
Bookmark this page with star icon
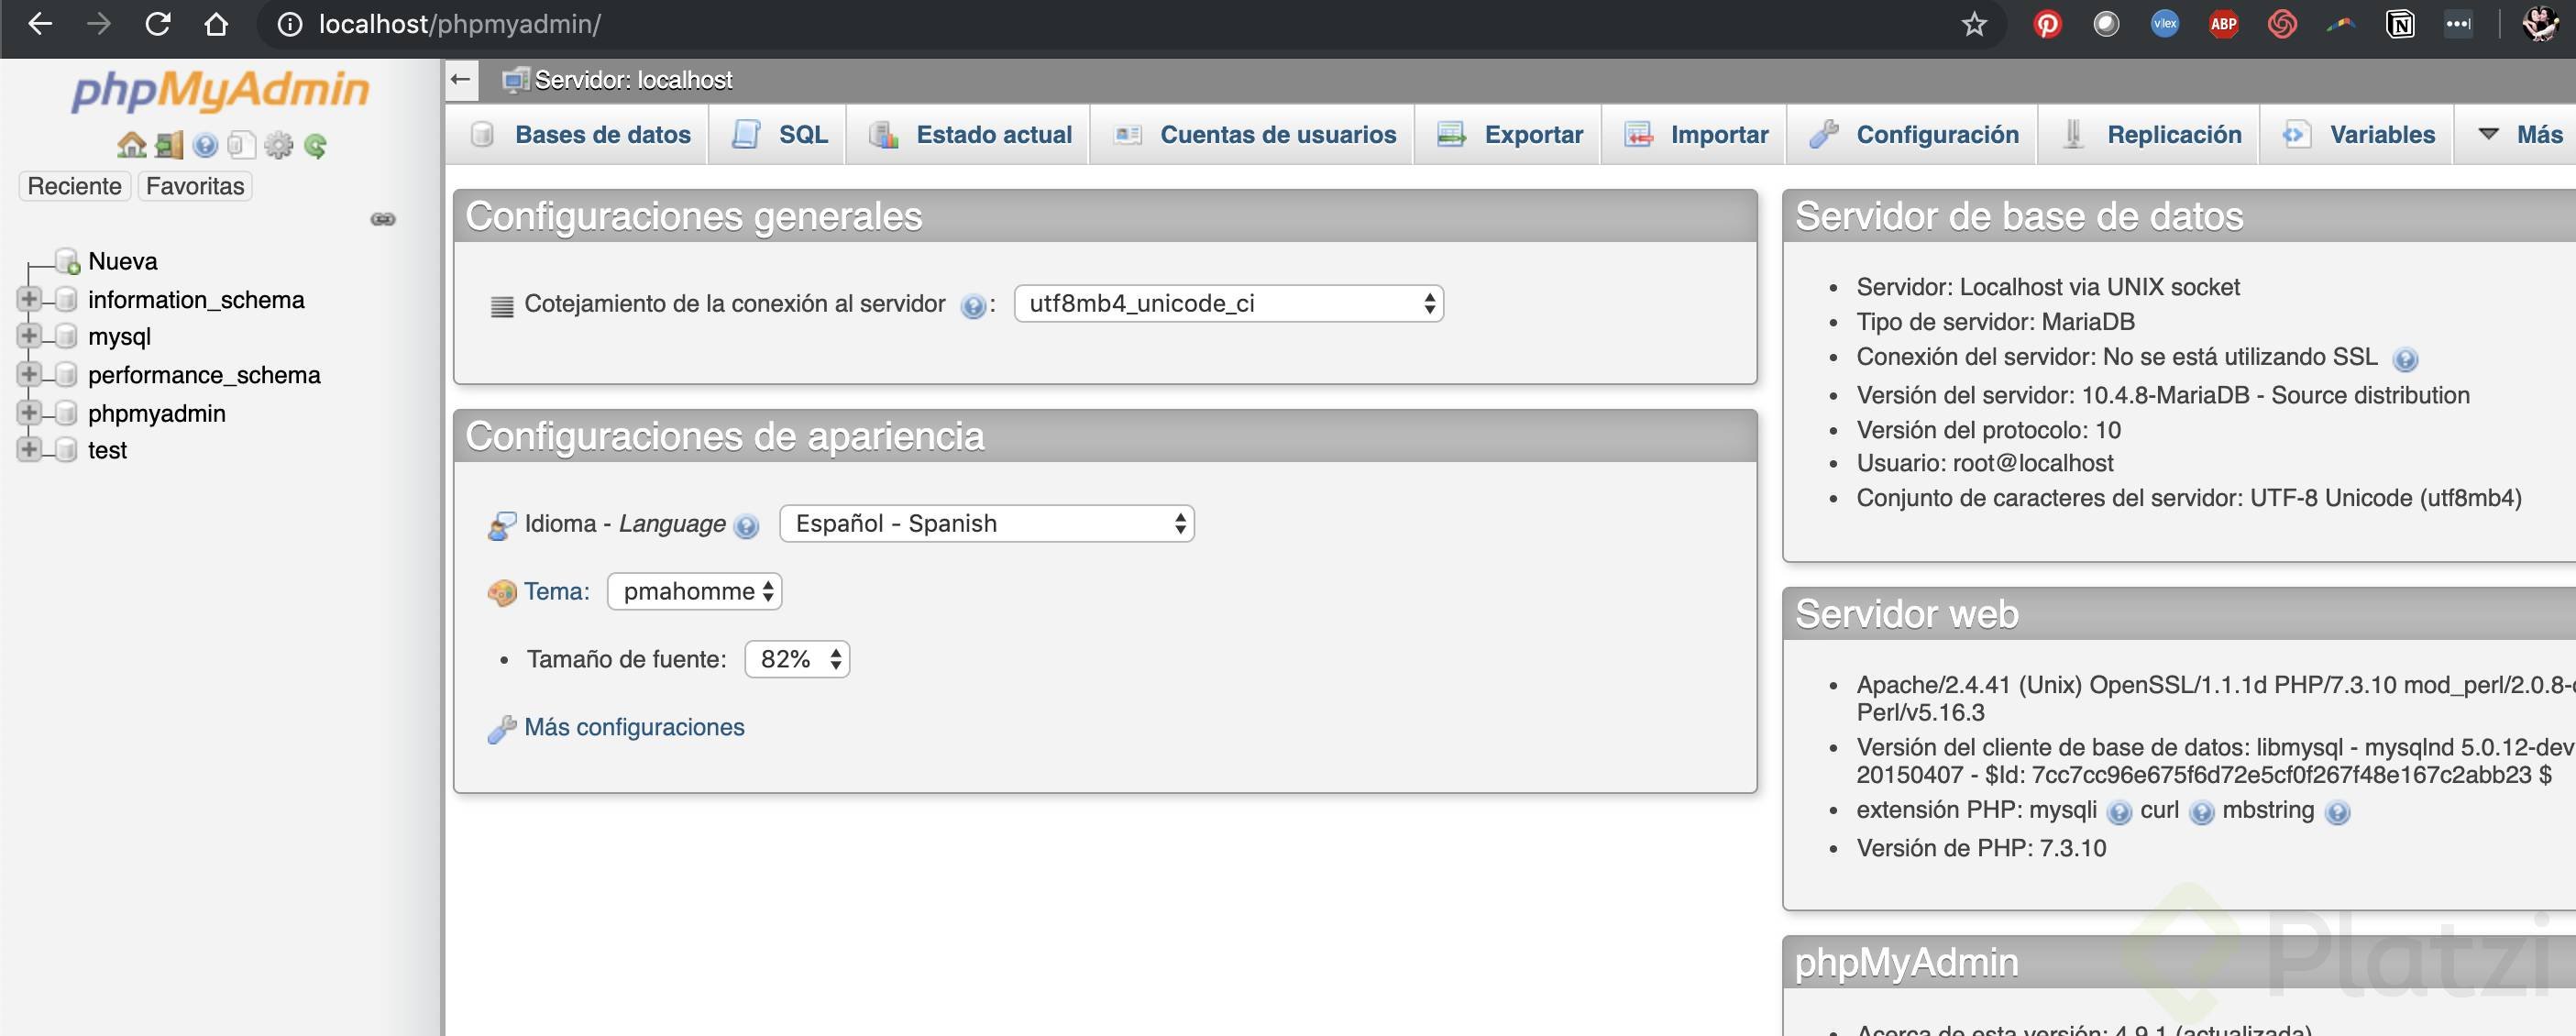(1974, 24)
